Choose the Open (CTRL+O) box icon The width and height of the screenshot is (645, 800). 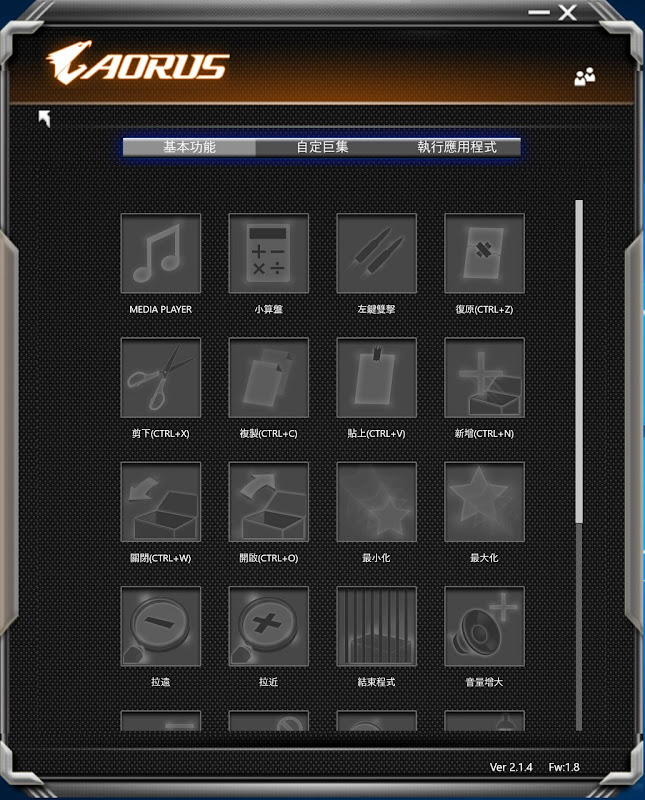coord(268,502)
